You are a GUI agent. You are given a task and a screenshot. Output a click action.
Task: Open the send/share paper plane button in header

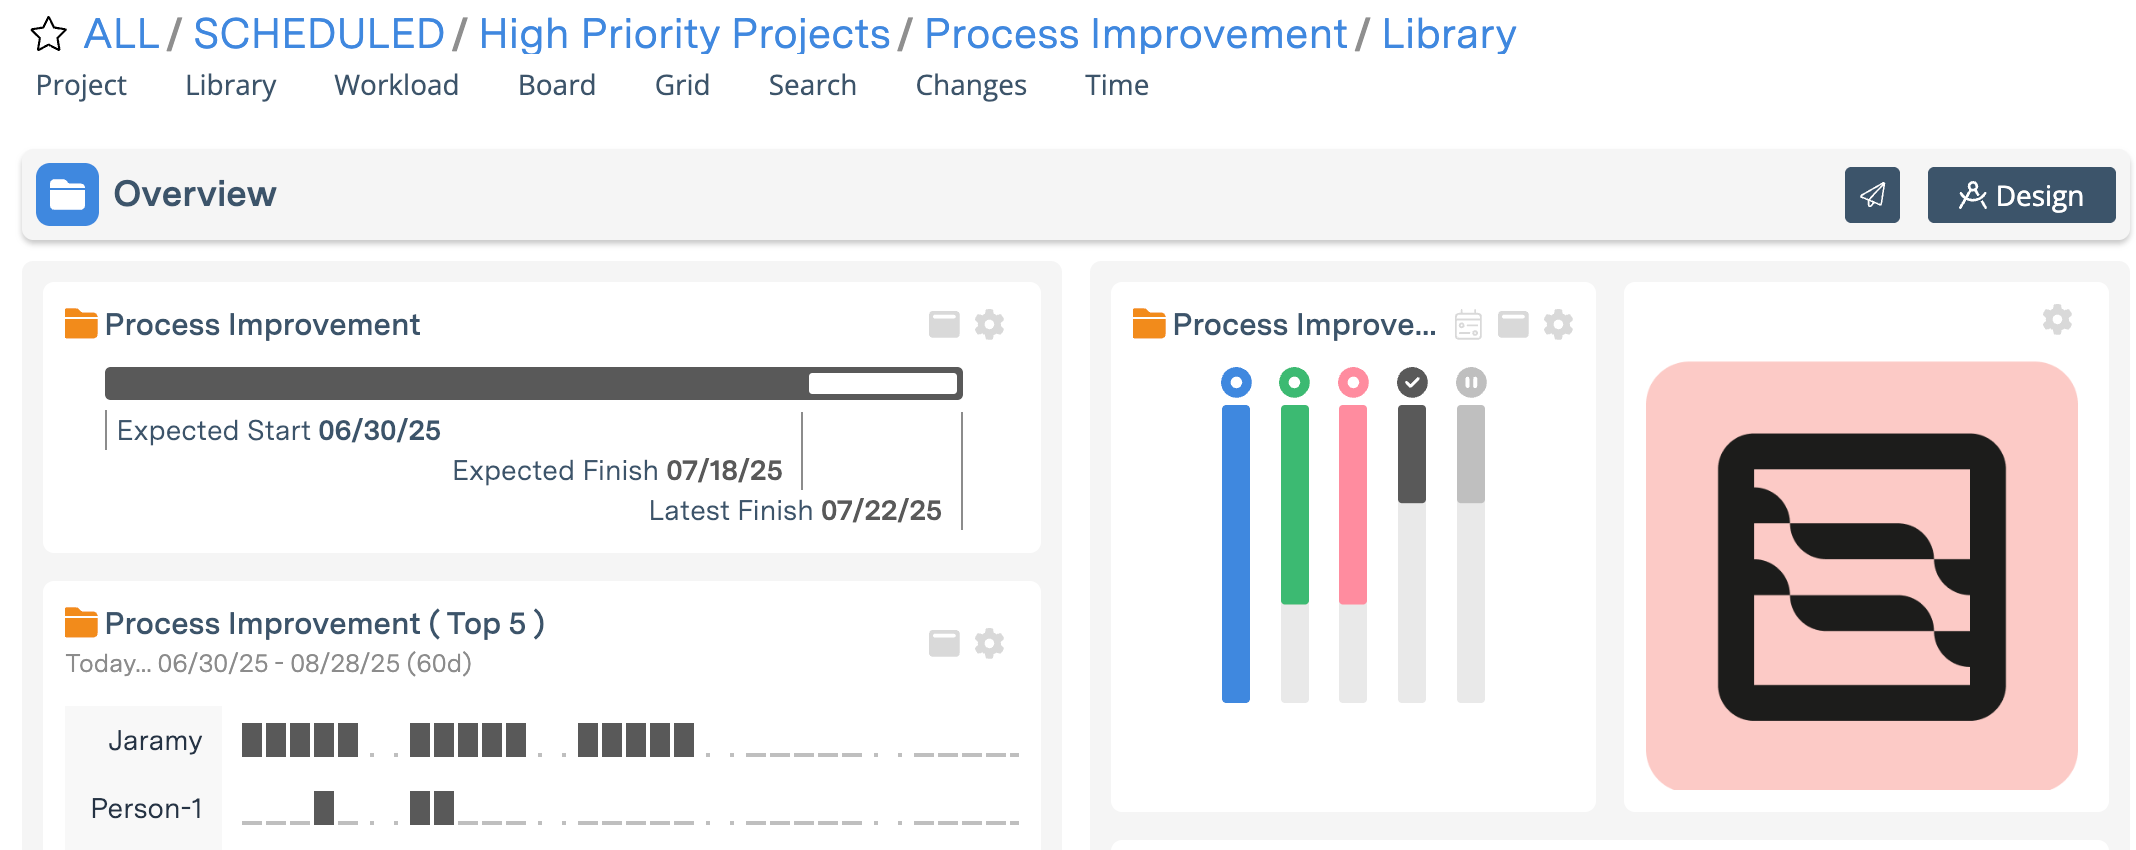pyautogui.click(x=1872, y=195)
